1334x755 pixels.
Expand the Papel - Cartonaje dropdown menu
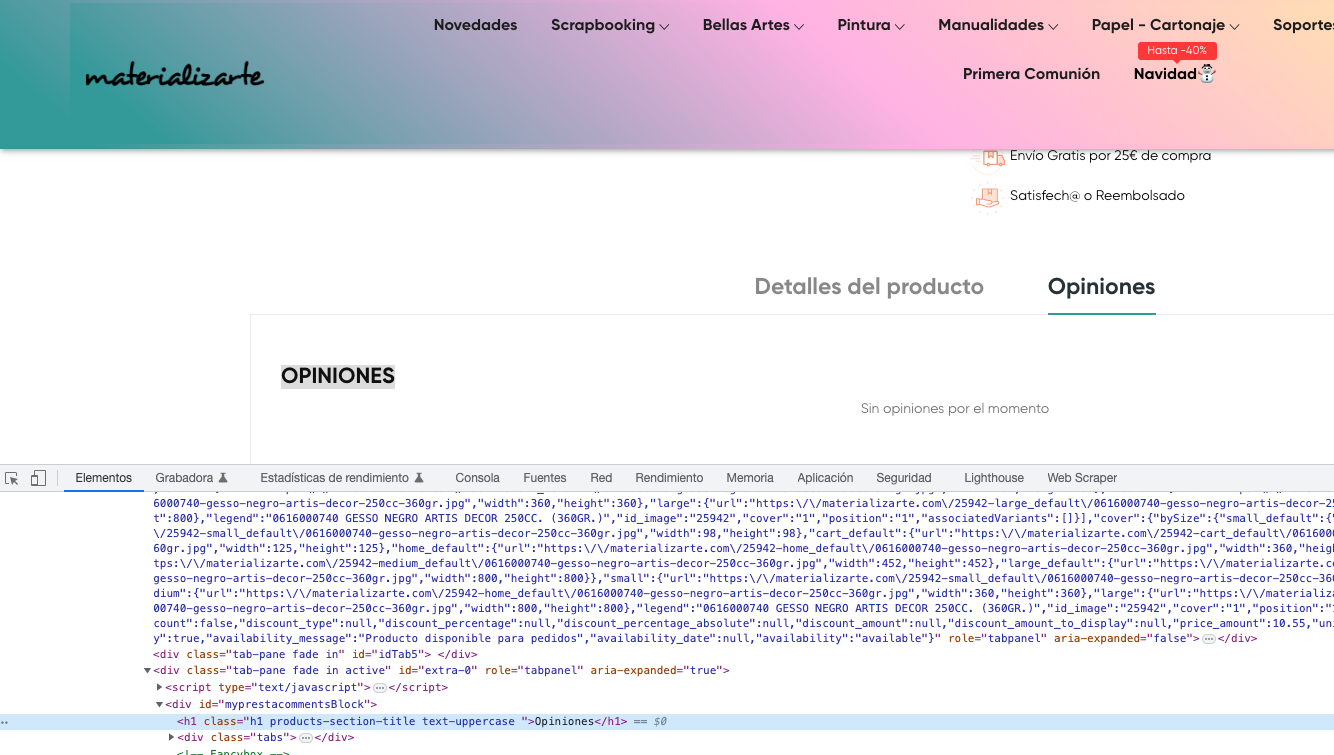pos(1165,25)
